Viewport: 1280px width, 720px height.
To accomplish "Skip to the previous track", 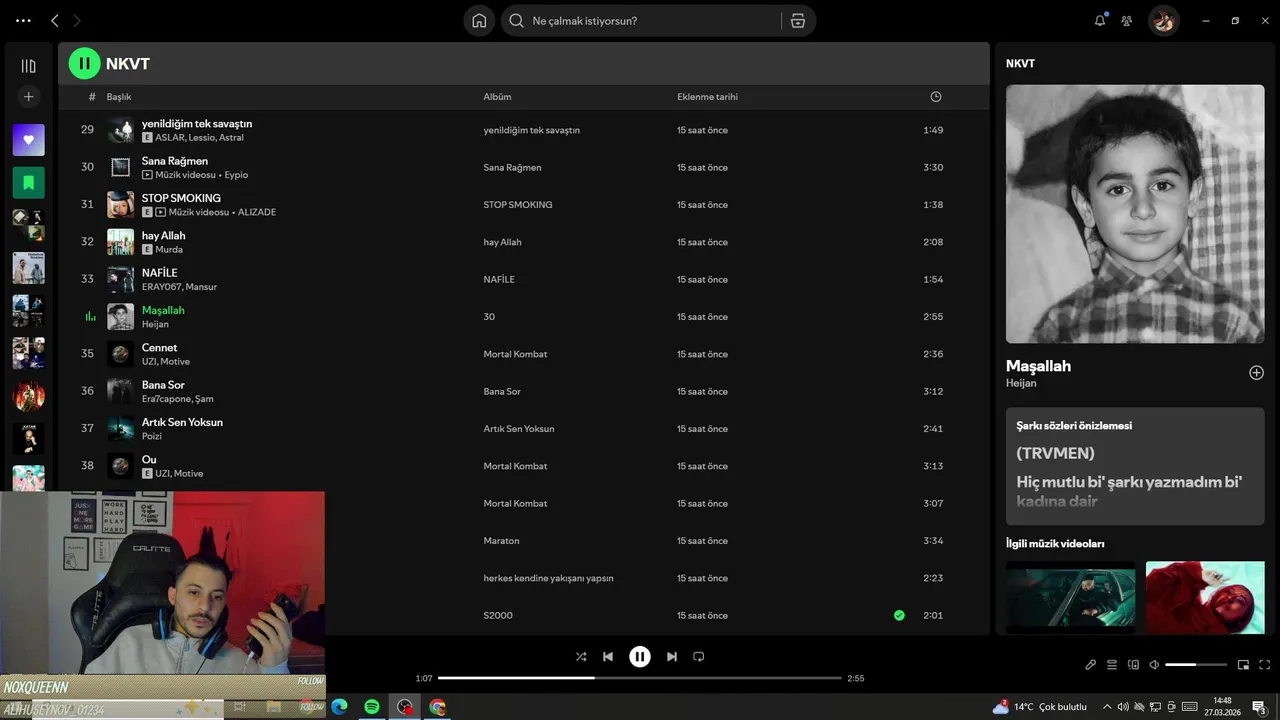I will point(608,657).
